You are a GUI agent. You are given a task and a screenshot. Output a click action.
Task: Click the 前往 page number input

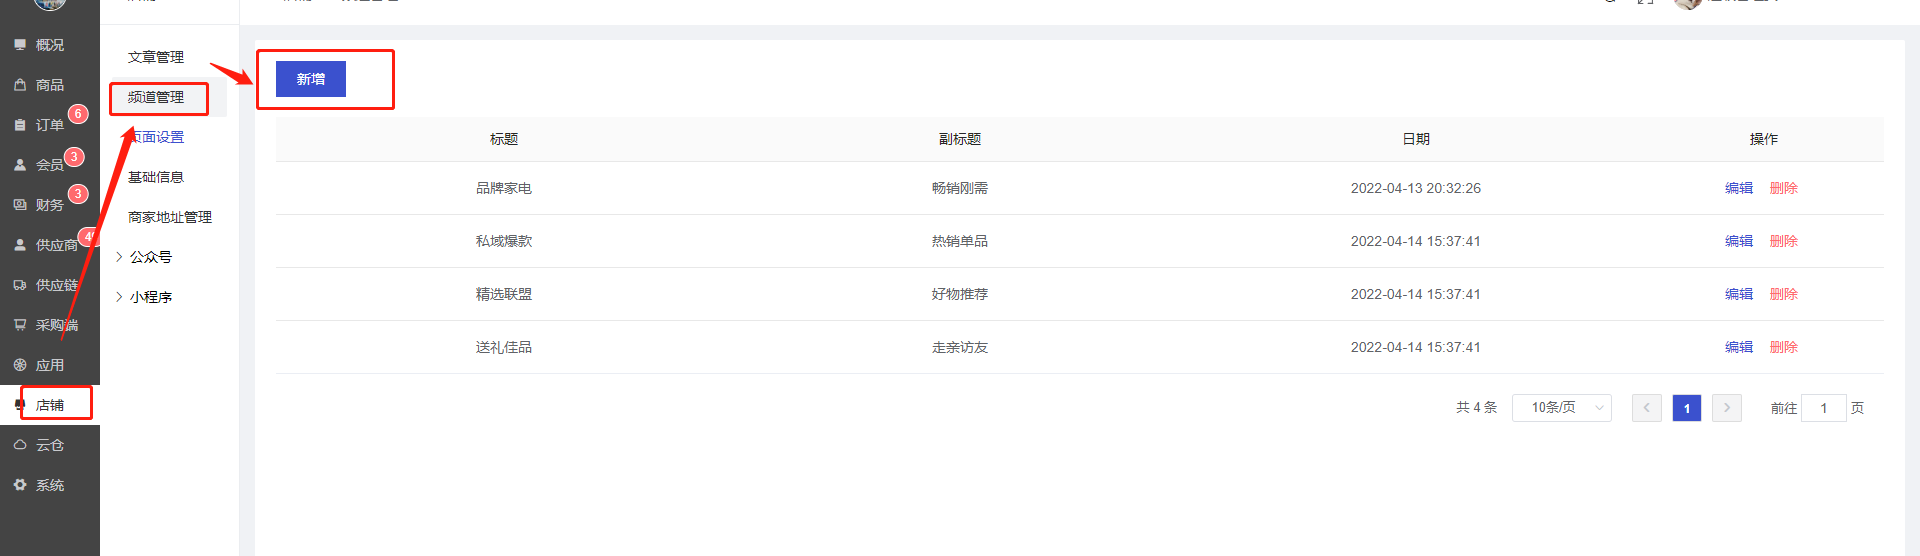pyautogui.click(x=1824, y=408)
